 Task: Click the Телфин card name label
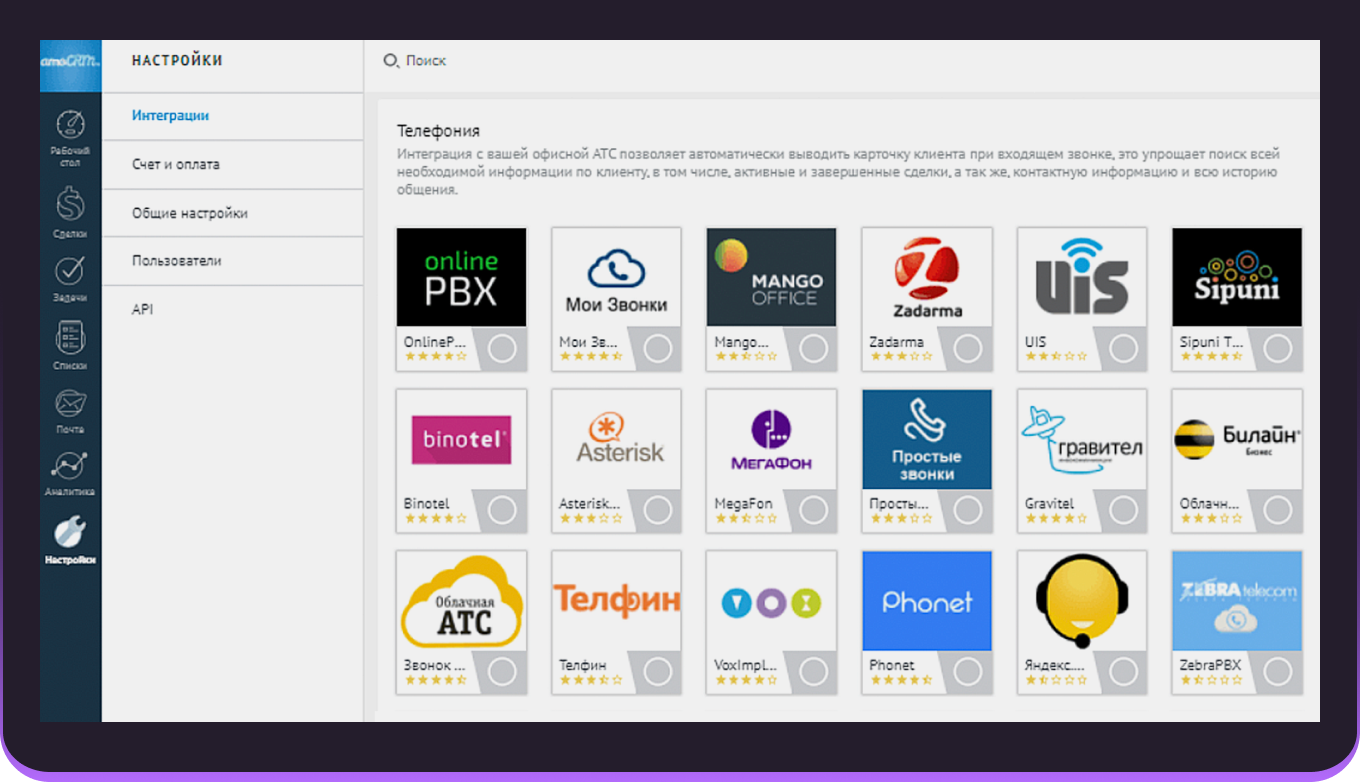tap(583, 665)
